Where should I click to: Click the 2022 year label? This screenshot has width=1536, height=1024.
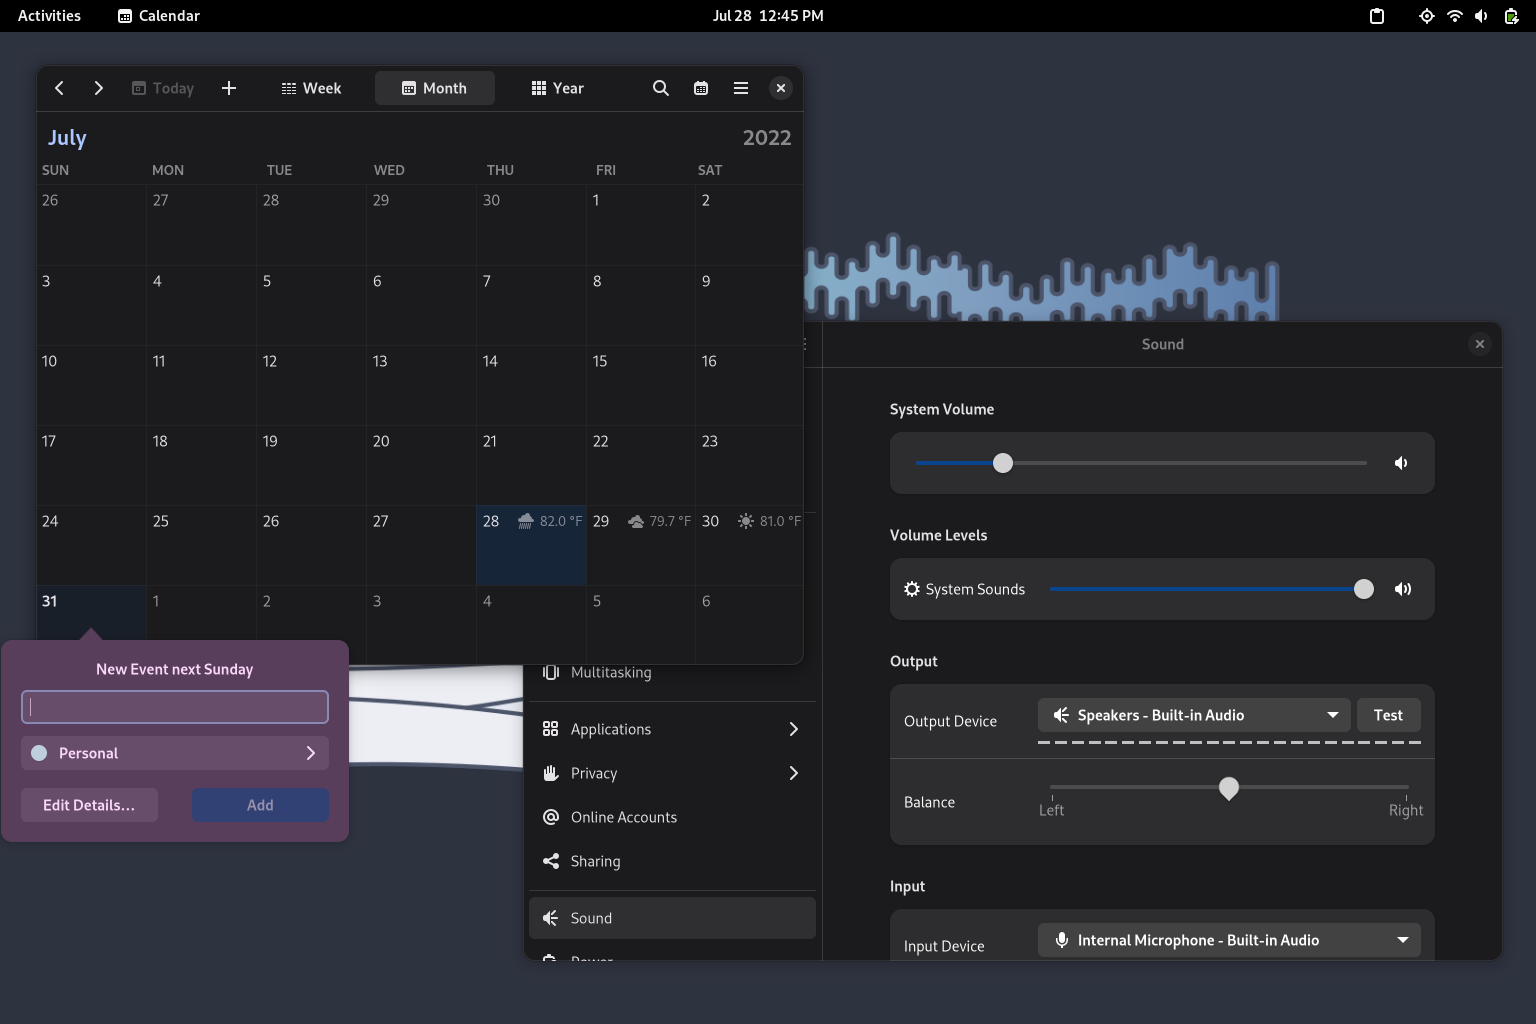767,138
